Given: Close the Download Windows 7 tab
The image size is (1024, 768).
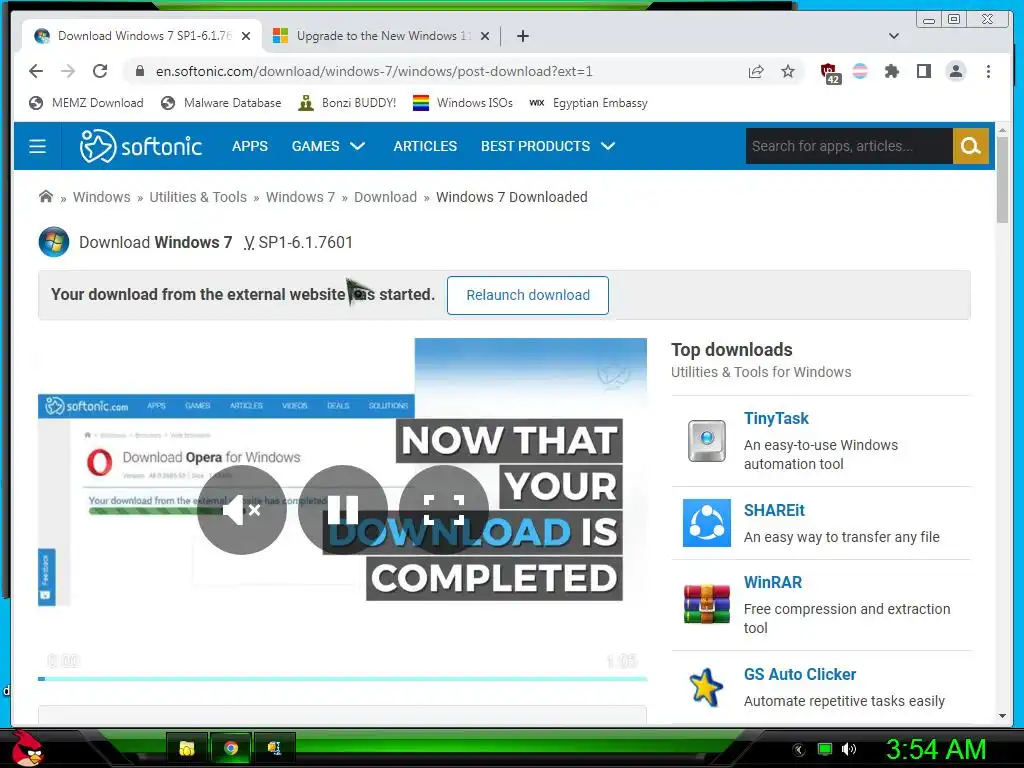Looking at the screenshot, I should (246, 36).
